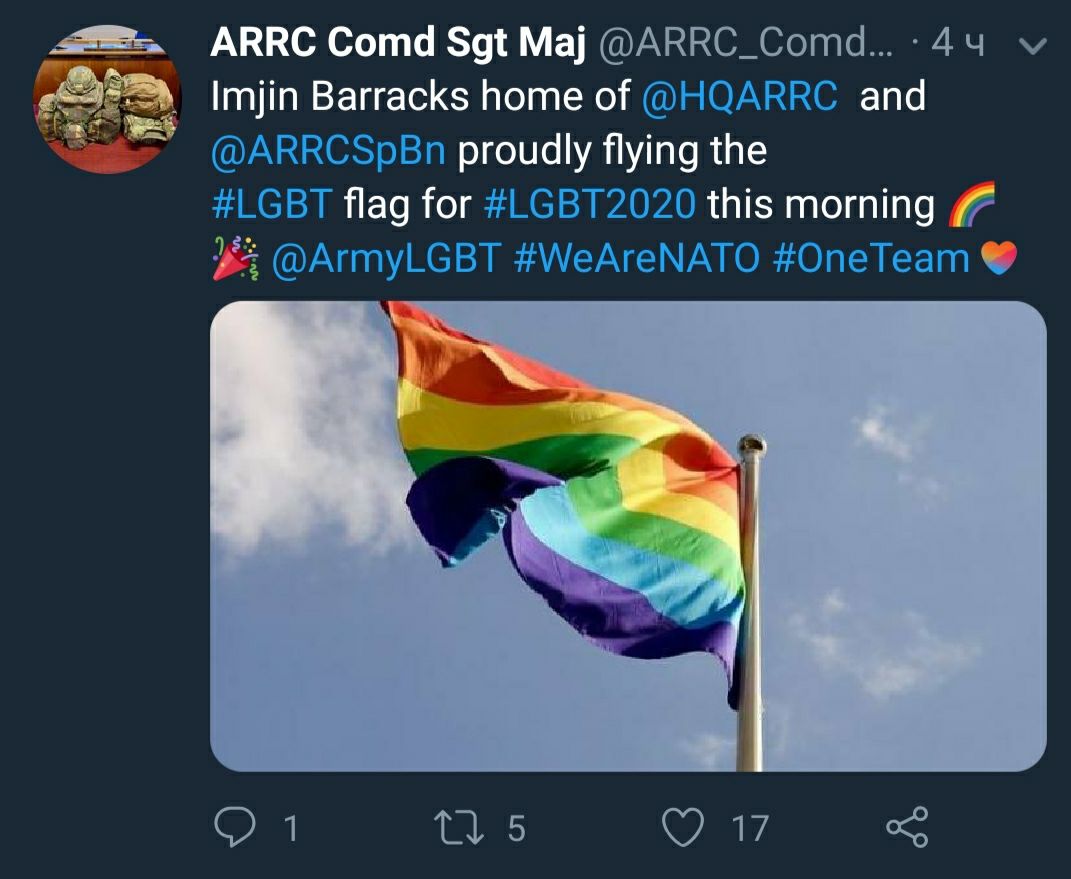
Task: View the likes count 17
Action: tap(751, 828)
